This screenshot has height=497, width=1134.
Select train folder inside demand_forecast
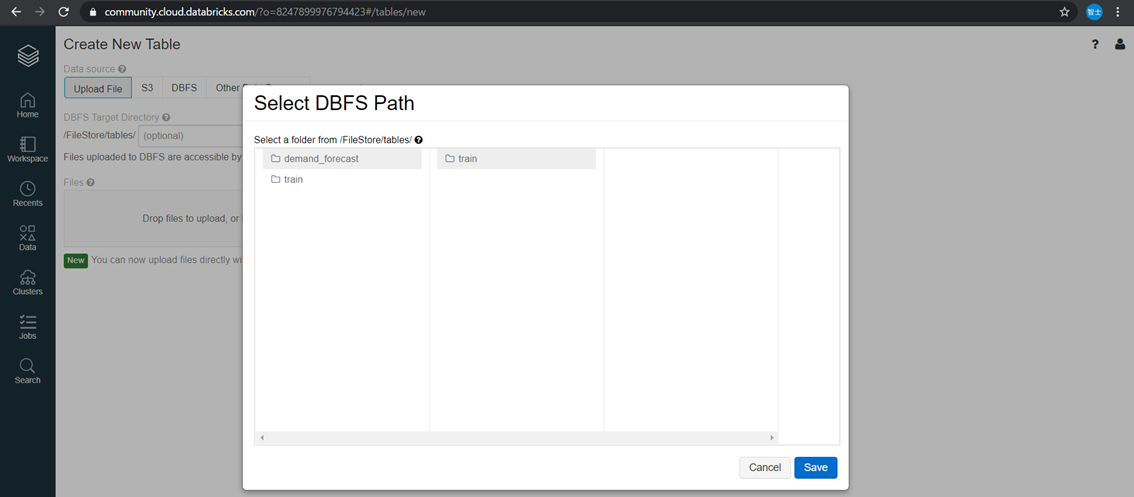(x=516, y=158)
